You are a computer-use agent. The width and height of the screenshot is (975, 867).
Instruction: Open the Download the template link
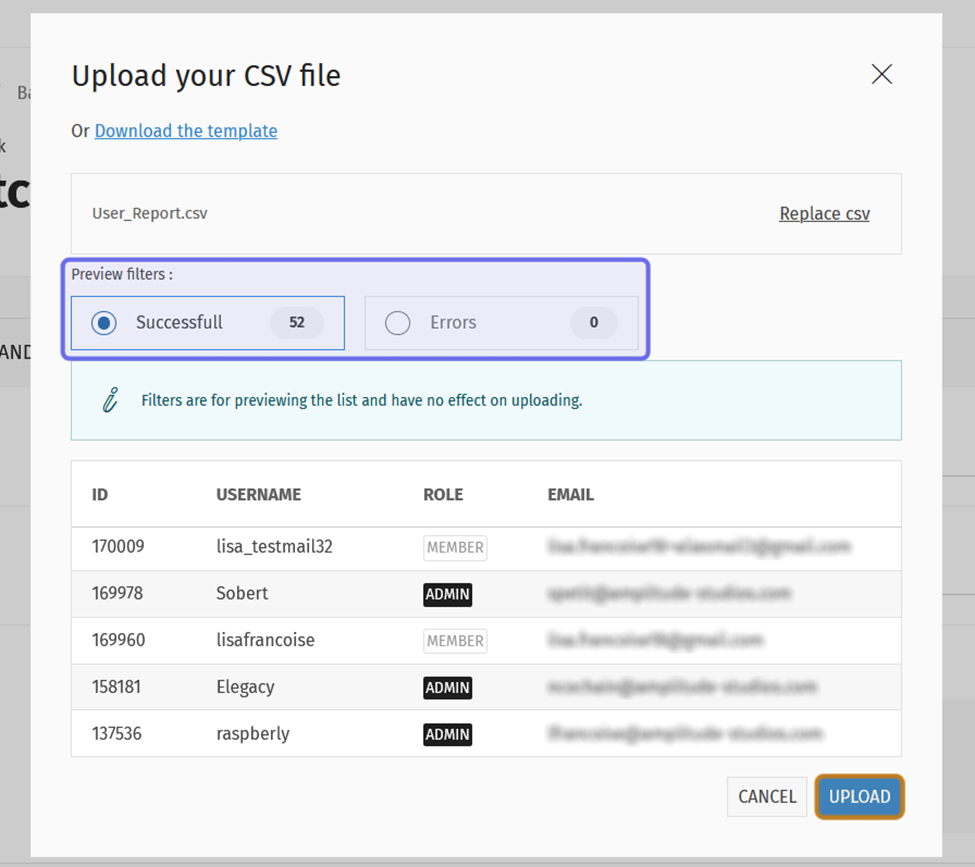point(186,131)
